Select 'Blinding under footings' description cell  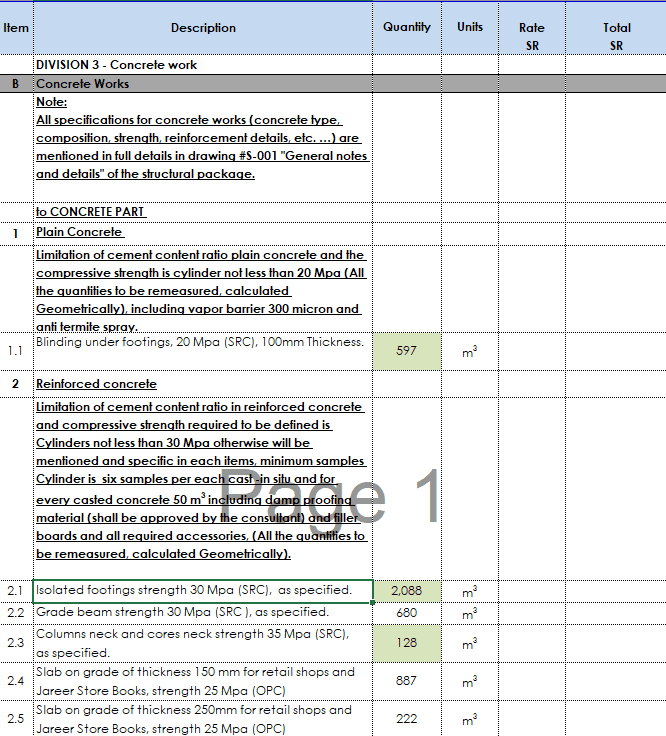click(203, 351)
